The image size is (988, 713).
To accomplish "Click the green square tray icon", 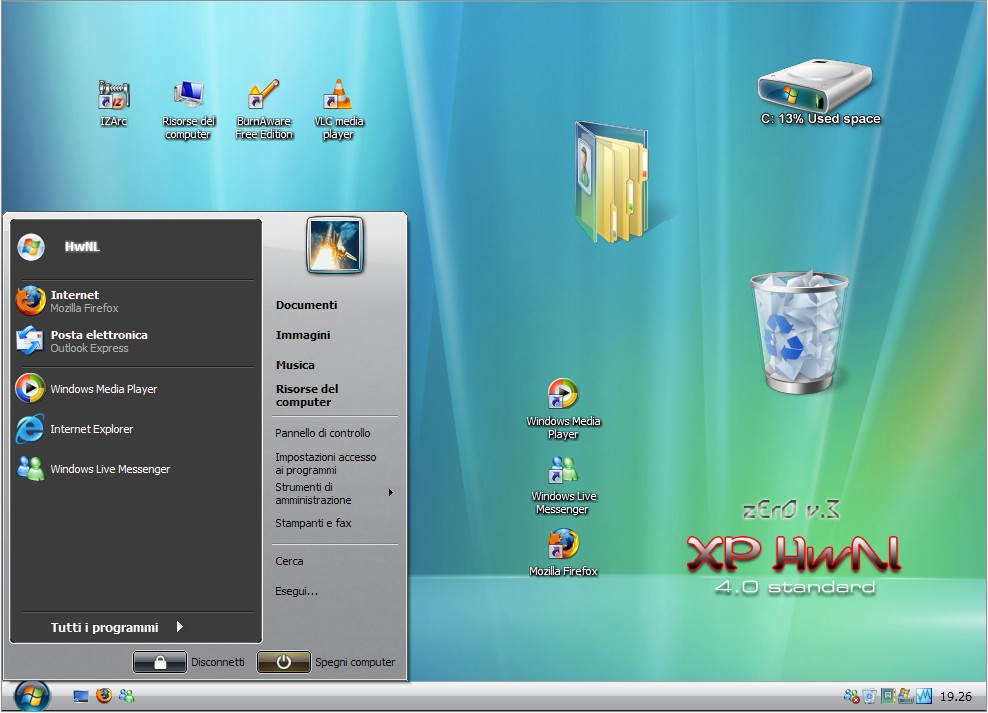I will coord(888,696).
